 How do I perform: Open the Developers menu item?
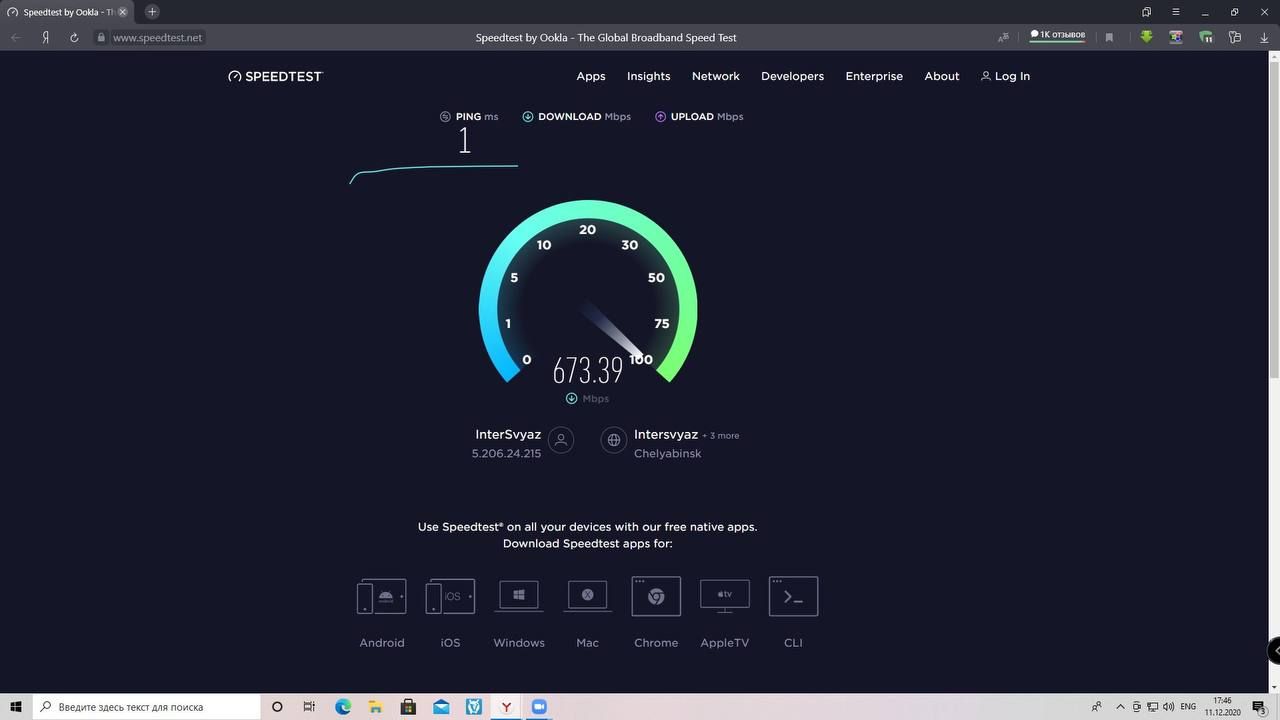tap(792, 76)
